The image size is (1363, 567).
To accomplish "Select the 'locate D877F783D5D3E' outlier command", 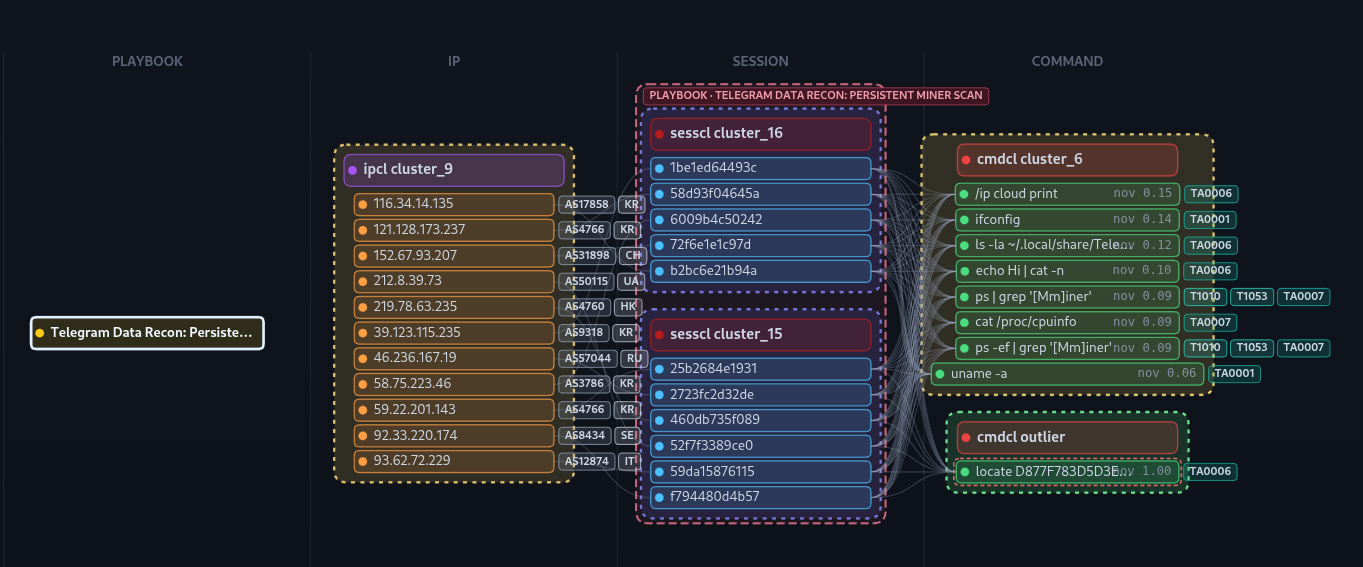I will pyautogui.click(x=1068, y=472).
